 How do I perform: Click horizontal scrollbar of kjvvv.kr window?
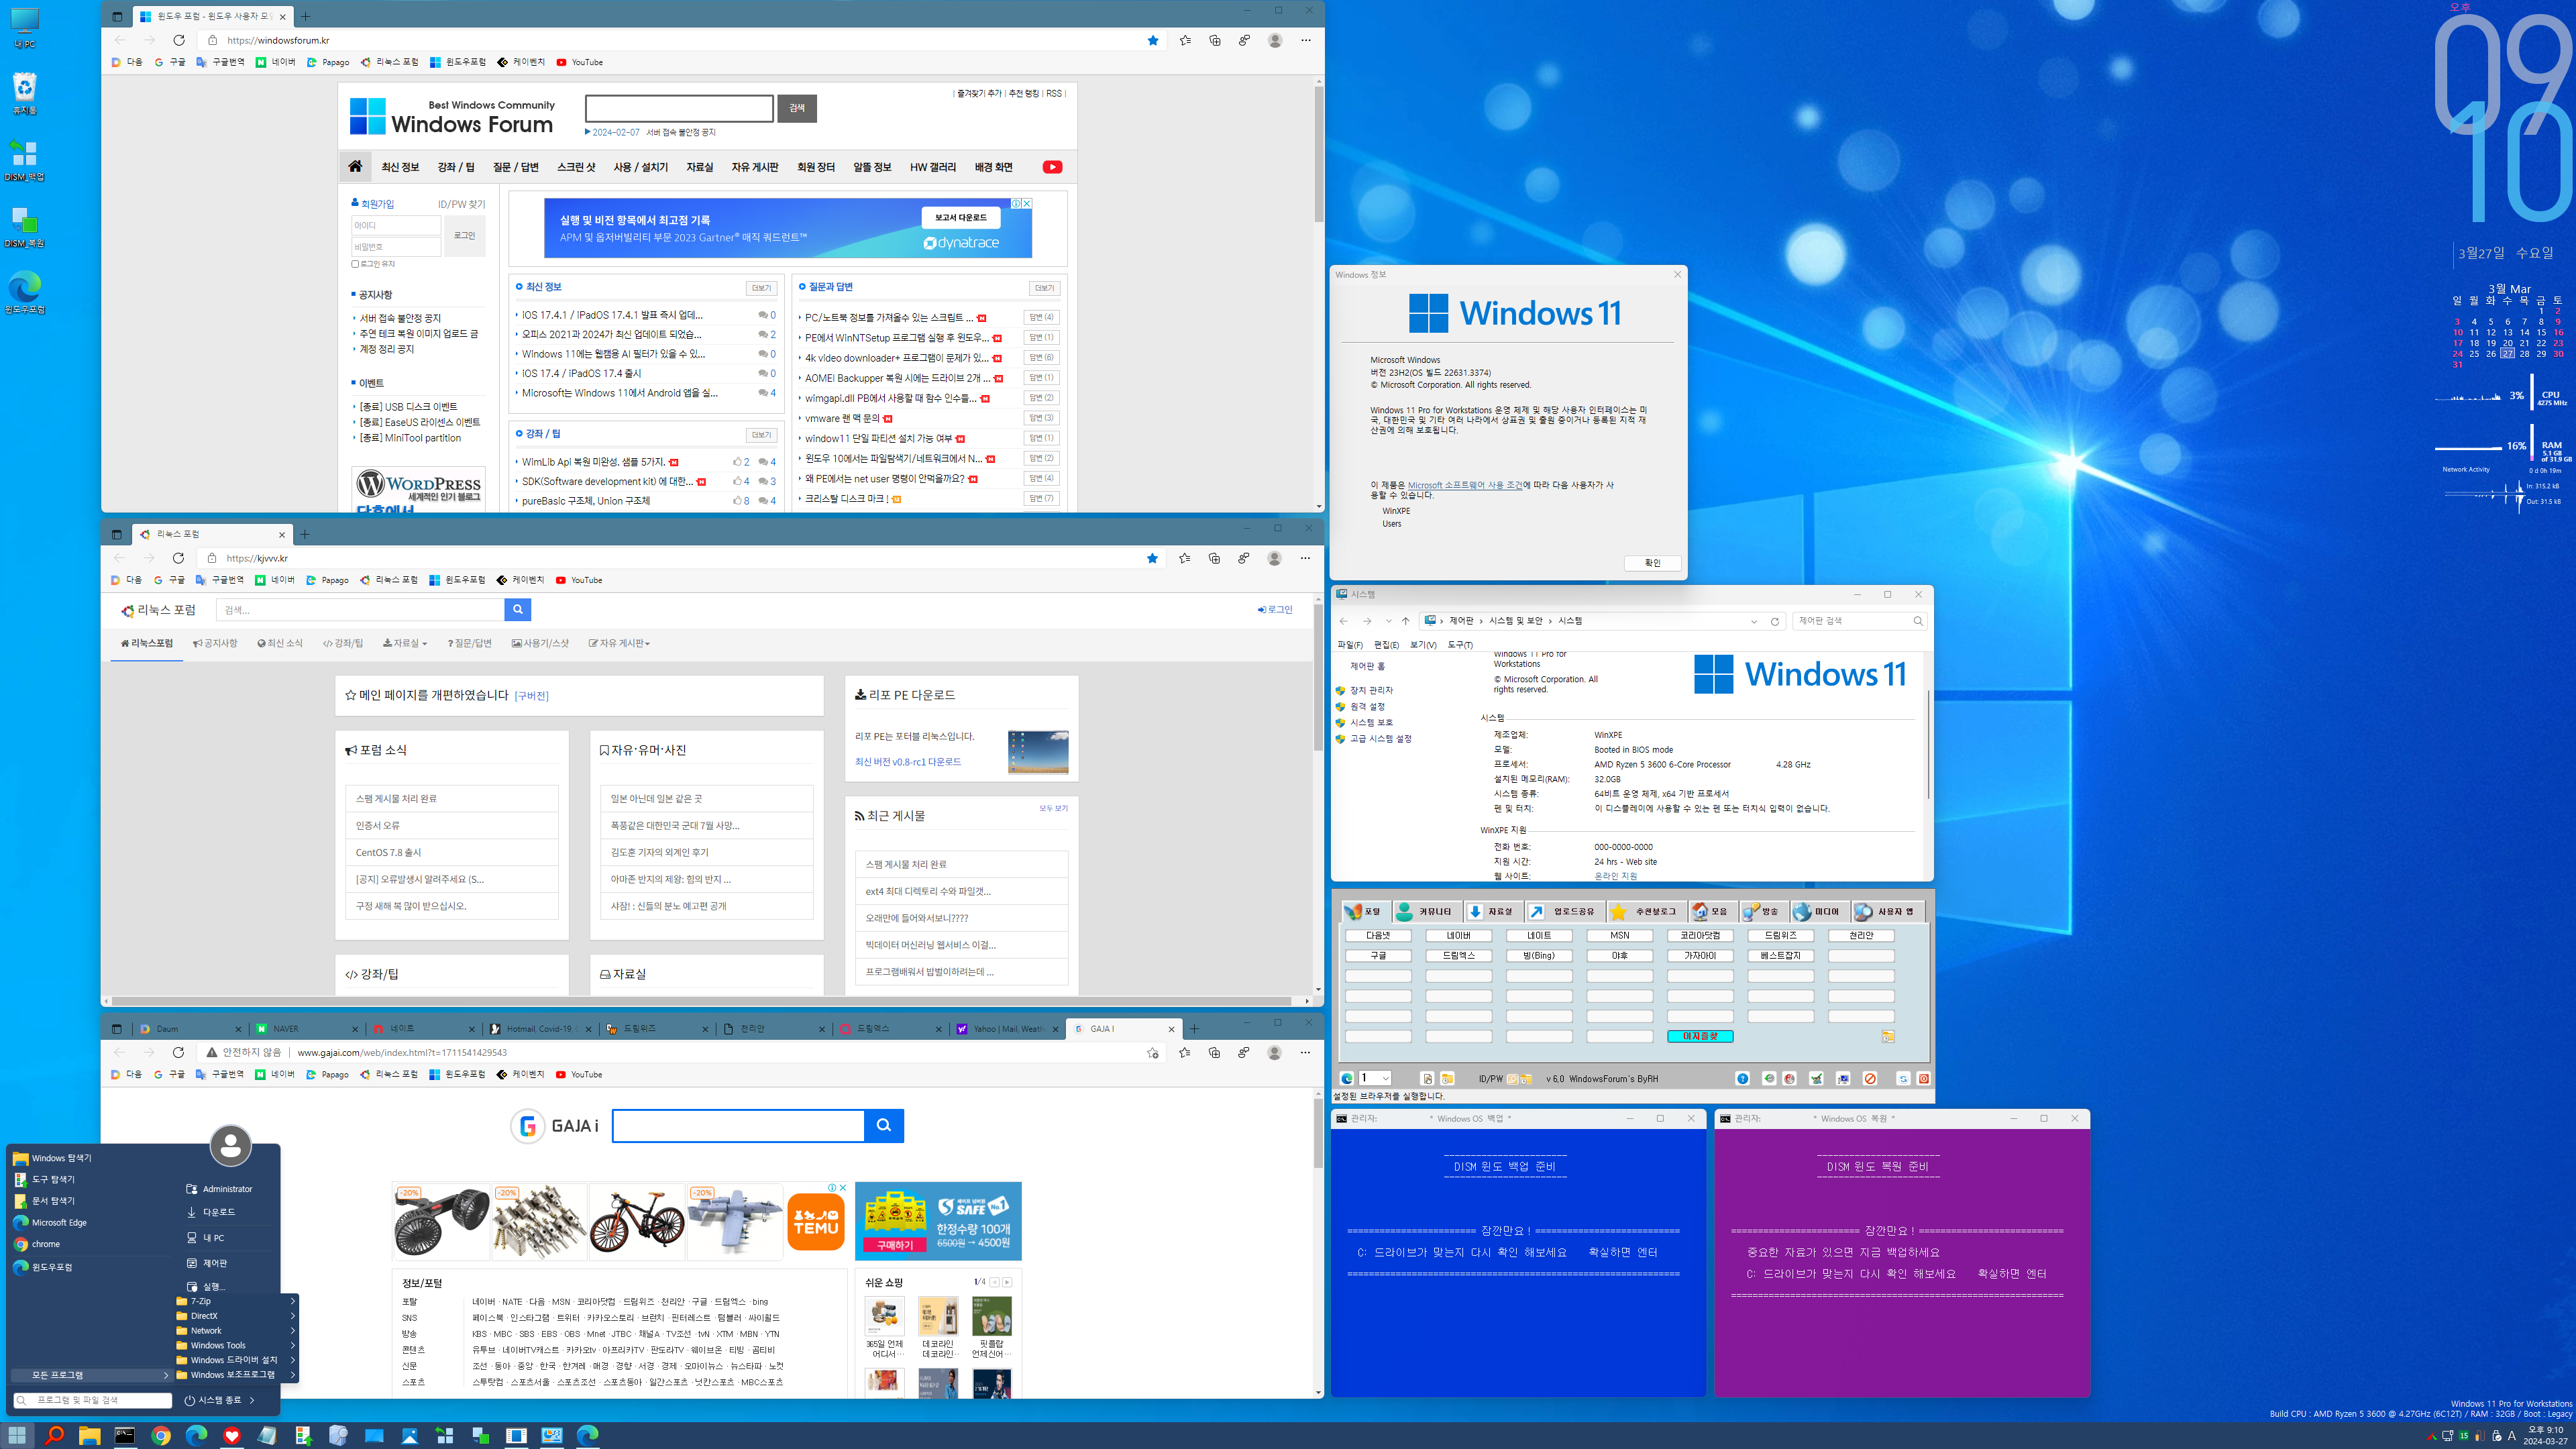[701, 1000]
